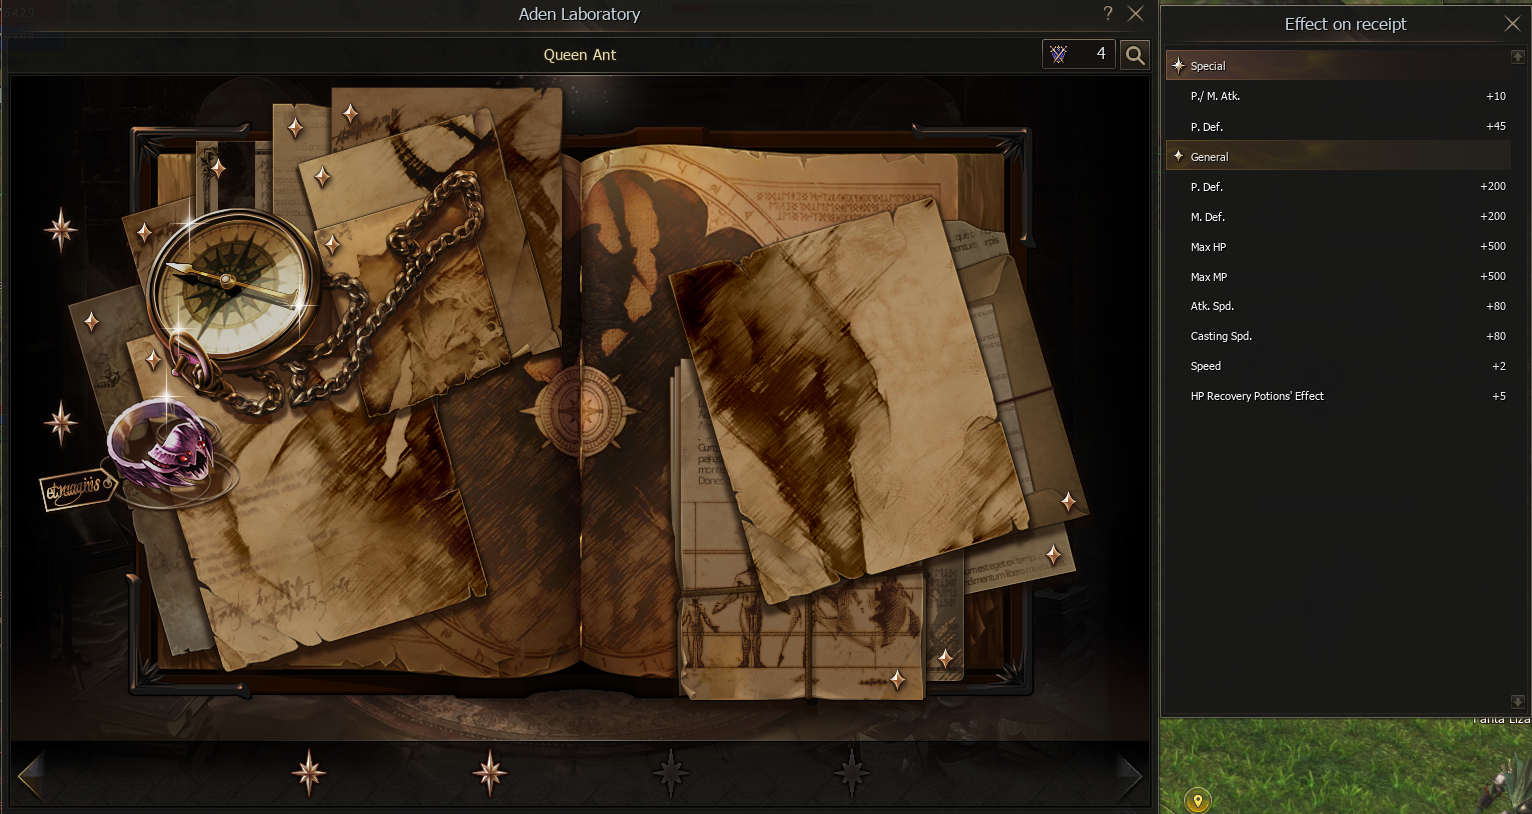Screen dimensions: 1532x814
Task: Click the crossed-swords counter icon showing 4
Action: (1058, 54)
